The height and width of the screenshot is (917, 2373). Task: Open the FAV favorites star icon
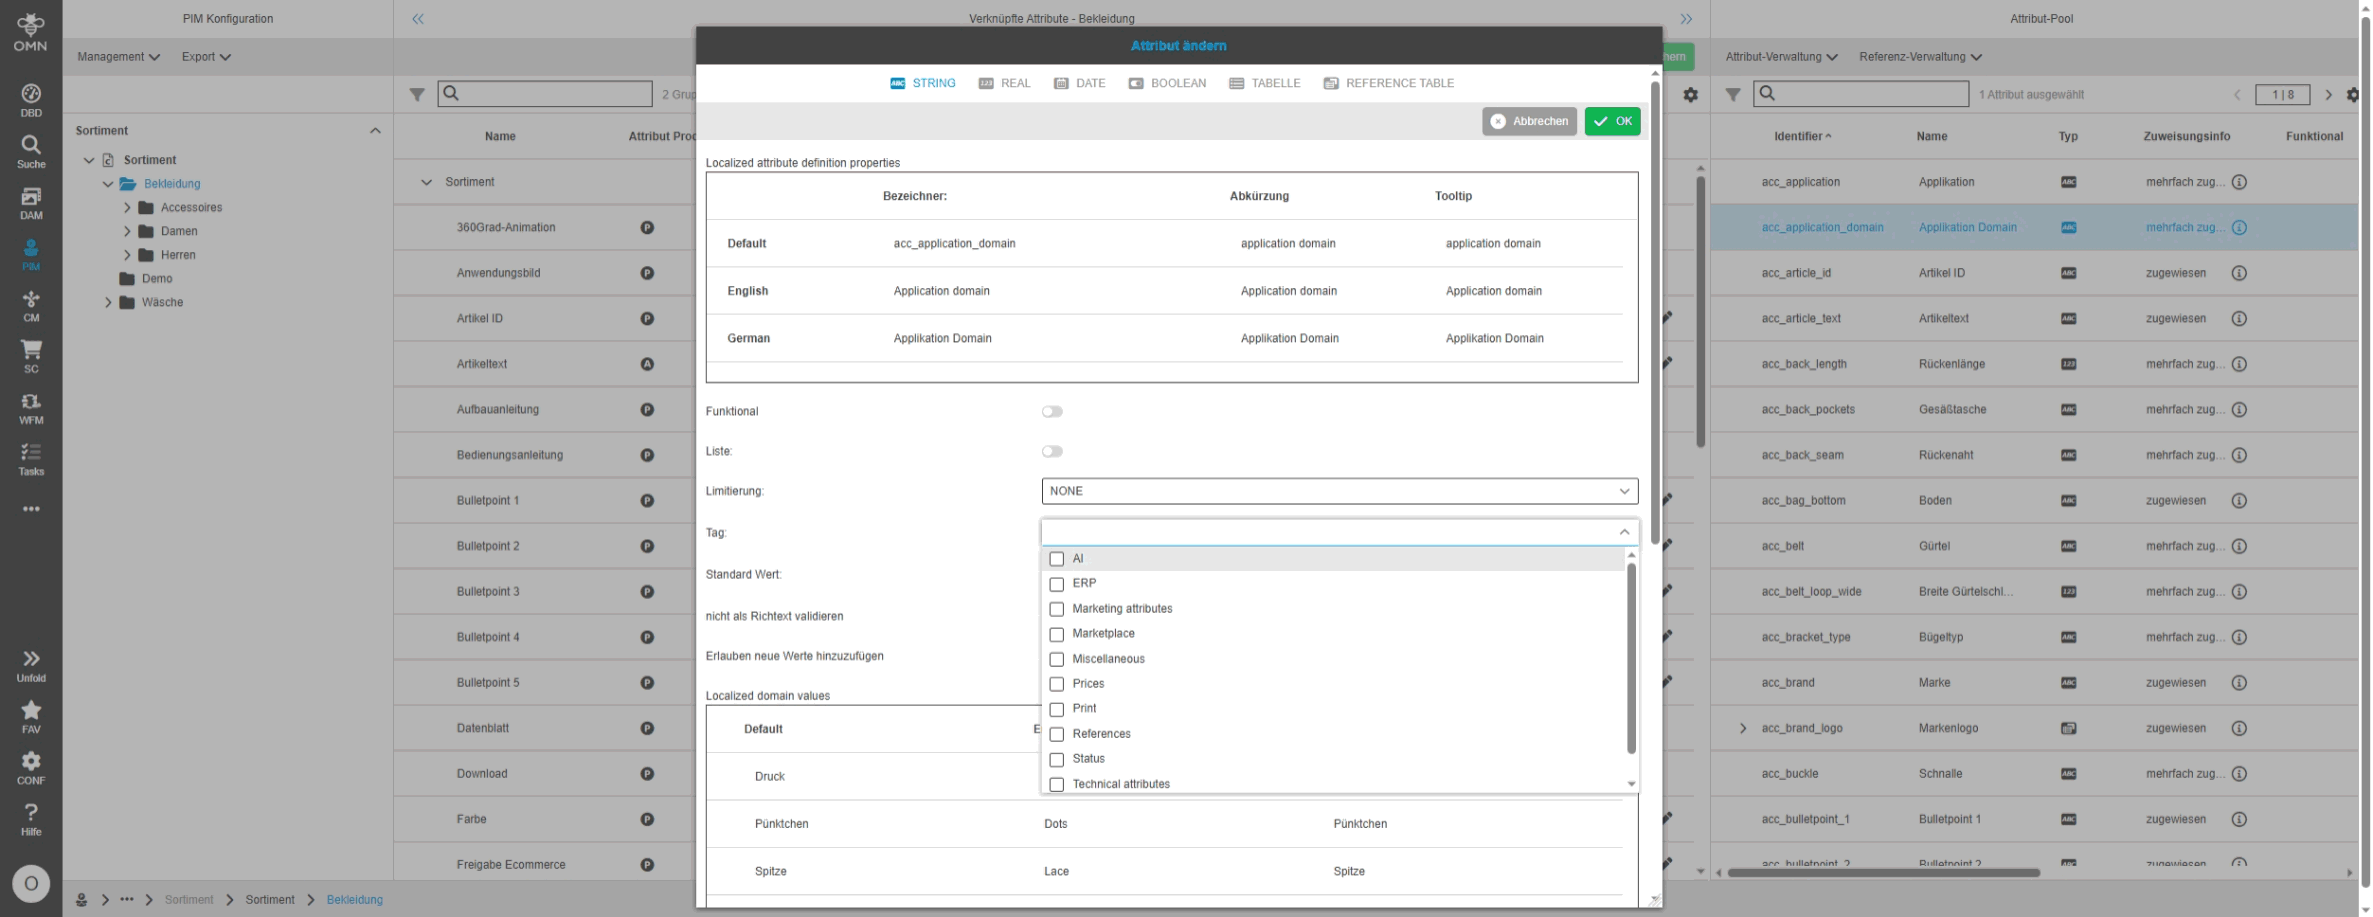[31, 716]
